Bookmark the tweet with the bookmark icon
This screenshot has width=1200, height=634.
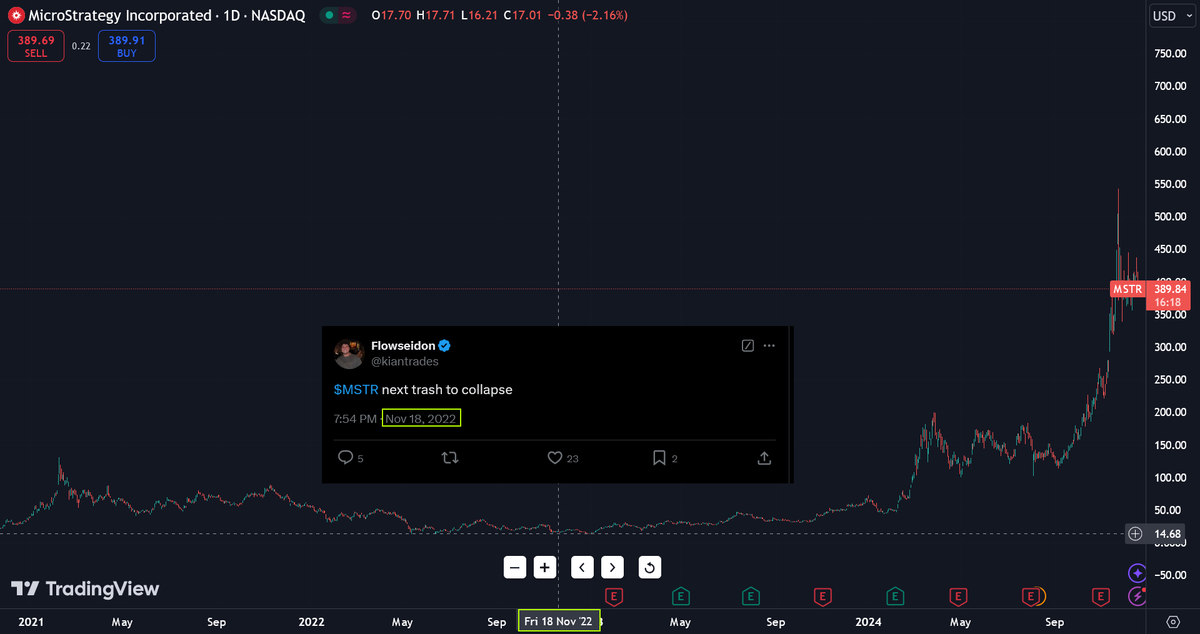(x=659, y=458)
